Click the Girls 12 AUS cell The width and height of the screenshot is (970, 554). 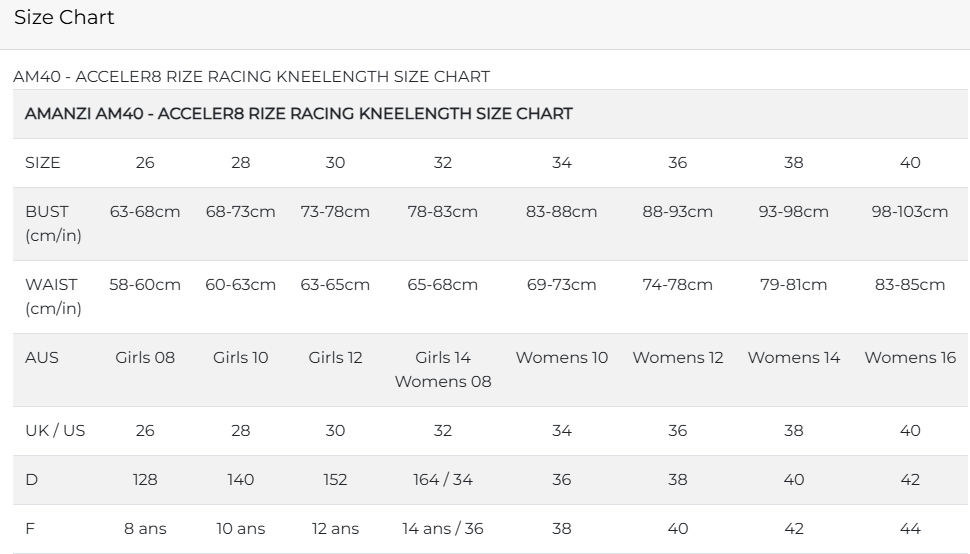[x=335, y=357]
